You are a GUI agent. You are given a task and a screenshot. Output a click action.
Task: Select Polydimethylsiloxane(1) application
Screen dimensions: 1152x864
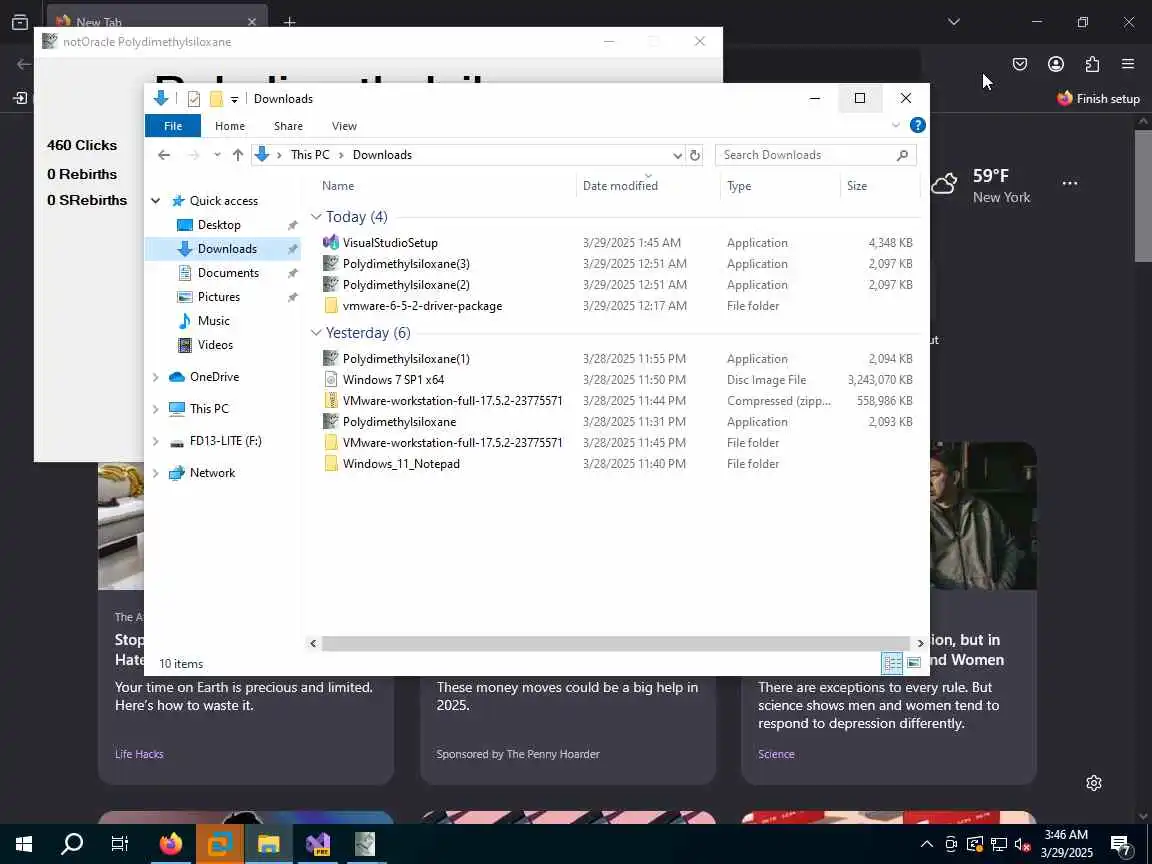pos(406,359)
